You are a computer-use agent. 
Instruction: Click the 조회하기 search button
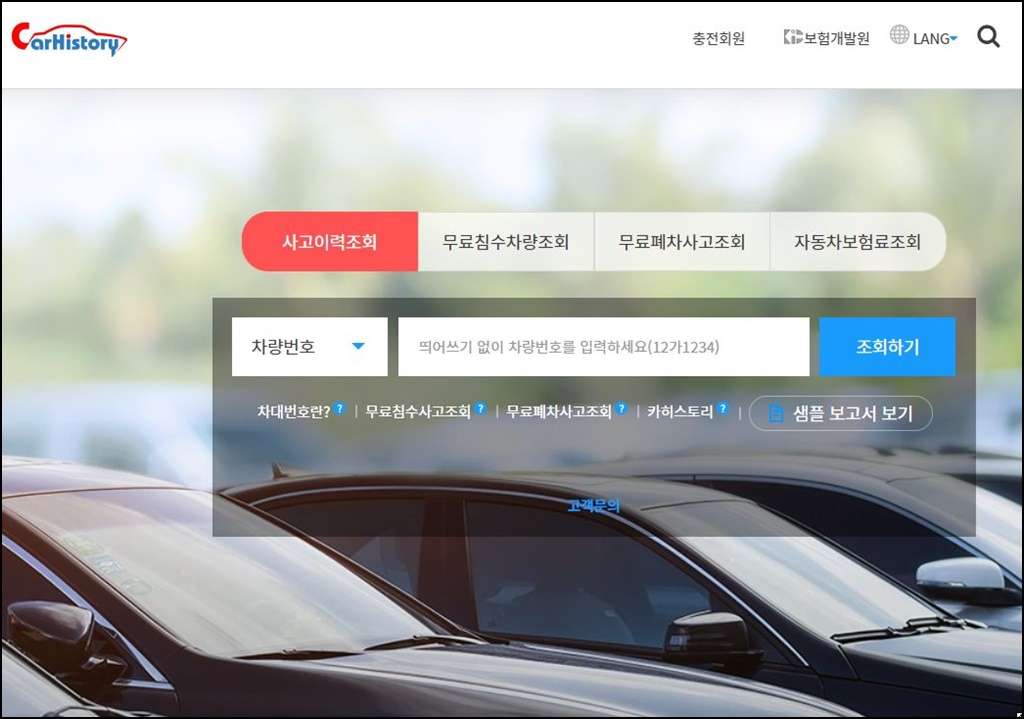tap(887, 346)
